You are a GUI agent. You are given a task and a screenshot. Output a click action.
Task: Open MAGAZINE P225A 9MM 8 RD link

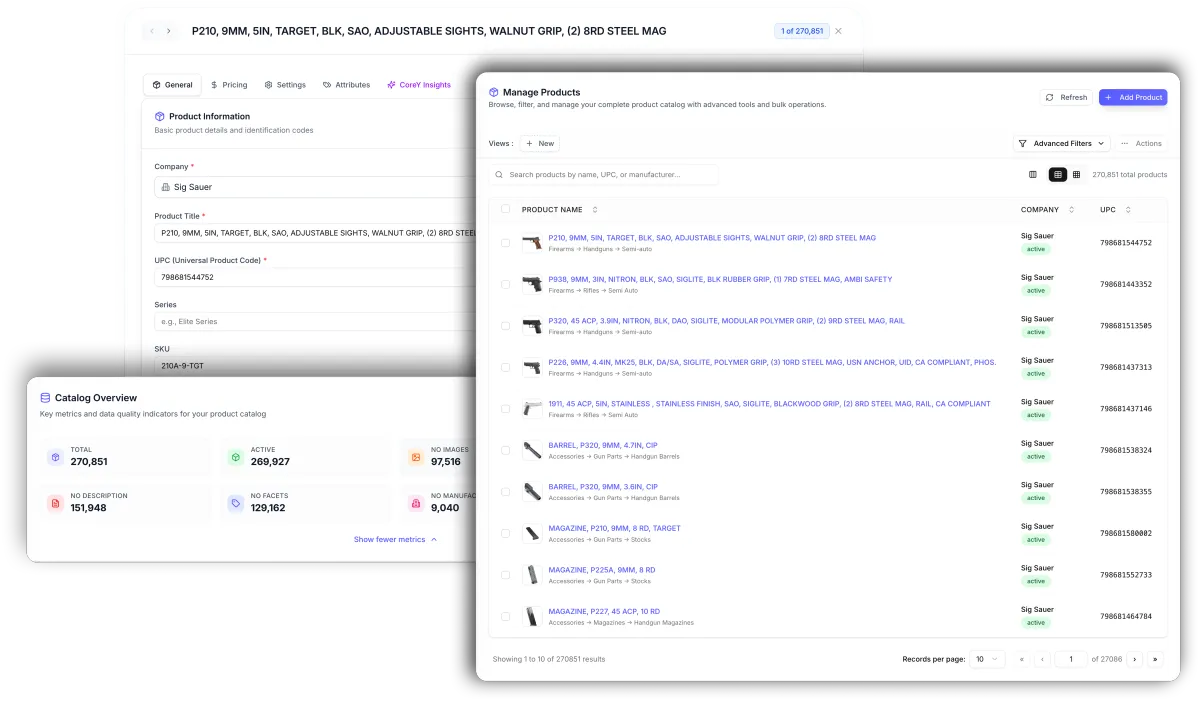[x=602, y=570]
